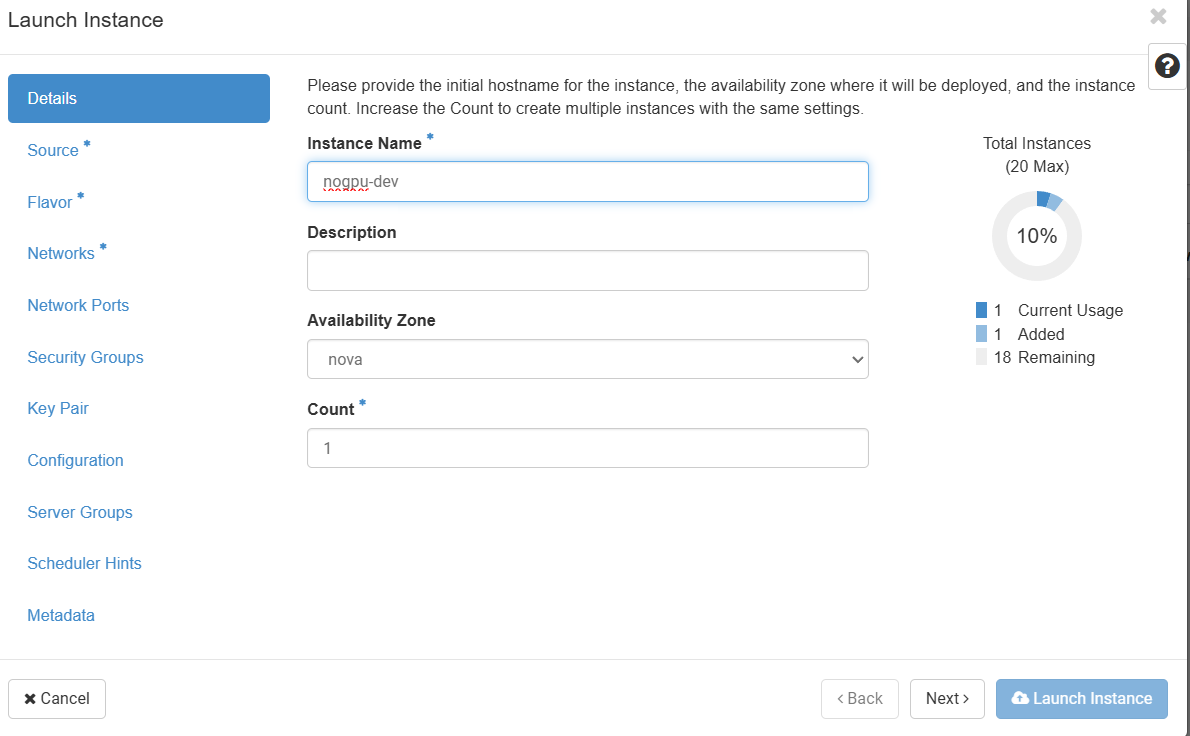This screenshot has width=1190, height=736.
Task: Click the 'Launch Instance' dialog title
Action: 86,20
